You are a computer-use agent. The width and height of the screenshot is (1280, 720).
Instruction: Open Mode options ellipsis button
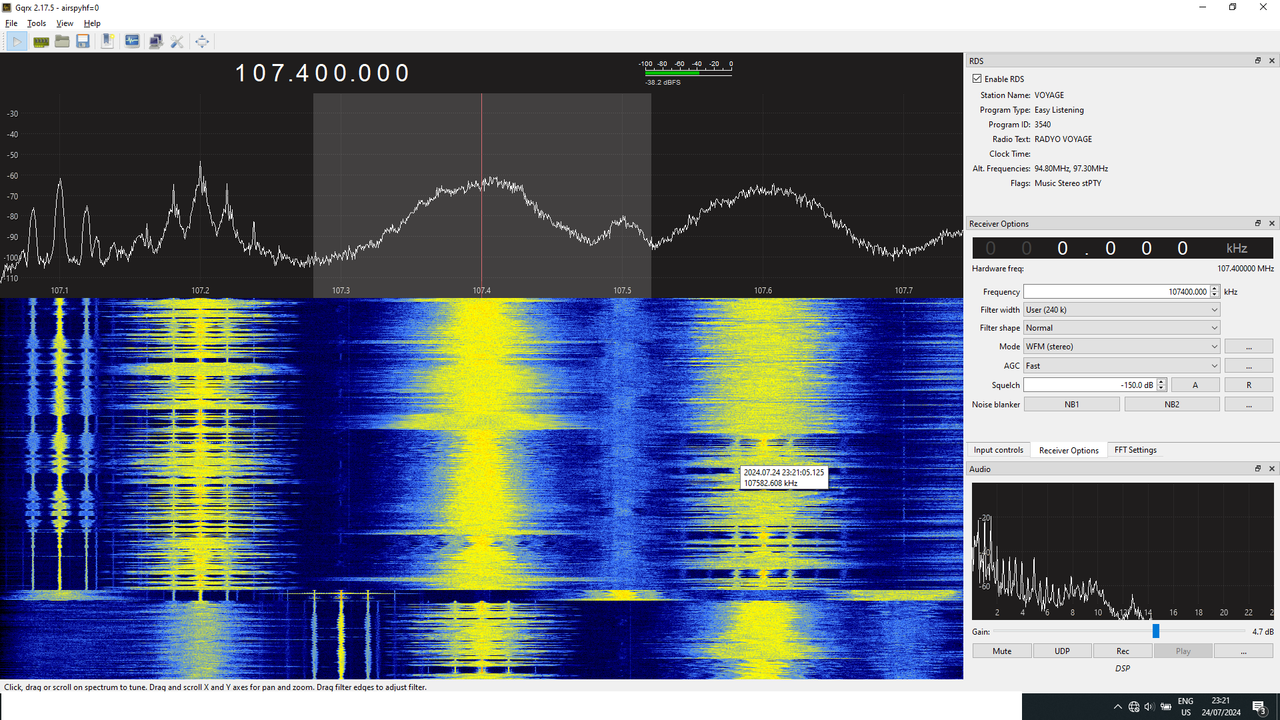pos(1249,347)
